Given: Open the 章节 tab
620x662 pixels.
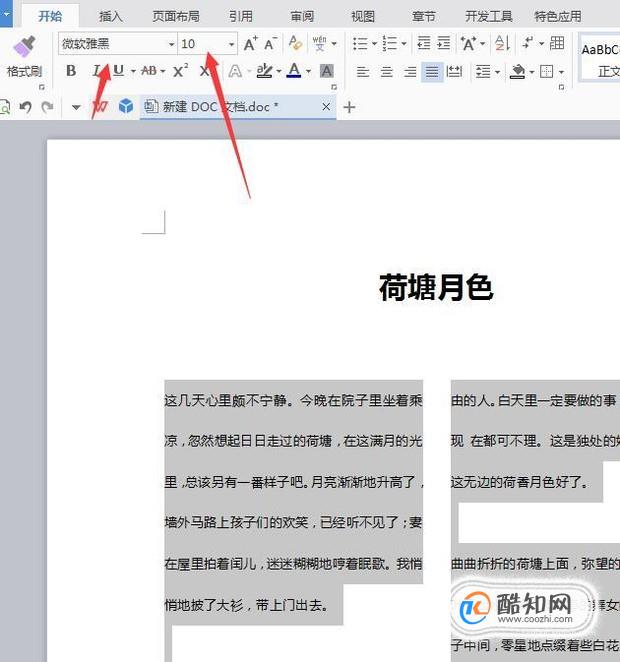Looking at the screenshot, I should (424, 16).
